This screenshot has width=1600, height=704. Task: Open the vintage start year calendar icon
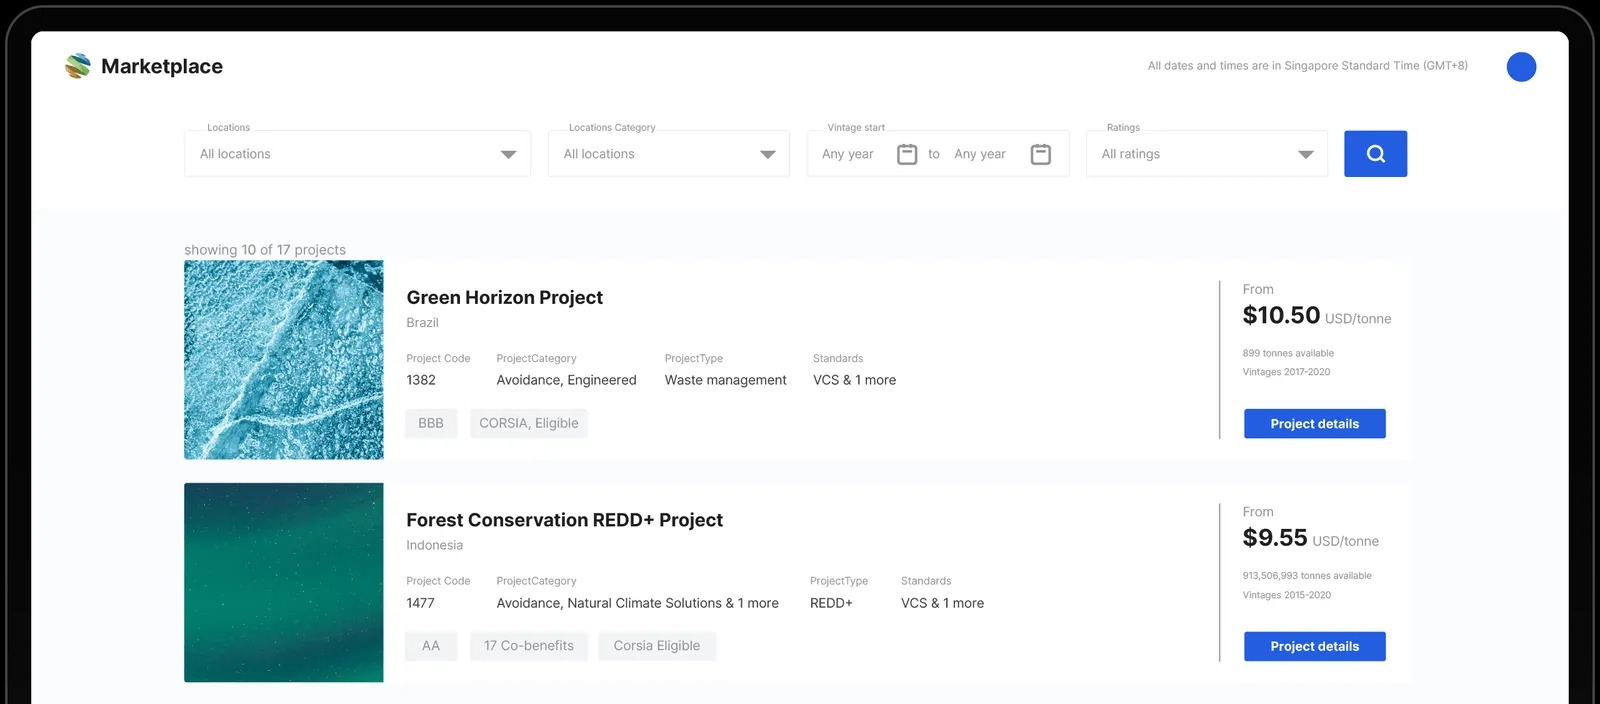pyautogui.click(x=907, y=154)
